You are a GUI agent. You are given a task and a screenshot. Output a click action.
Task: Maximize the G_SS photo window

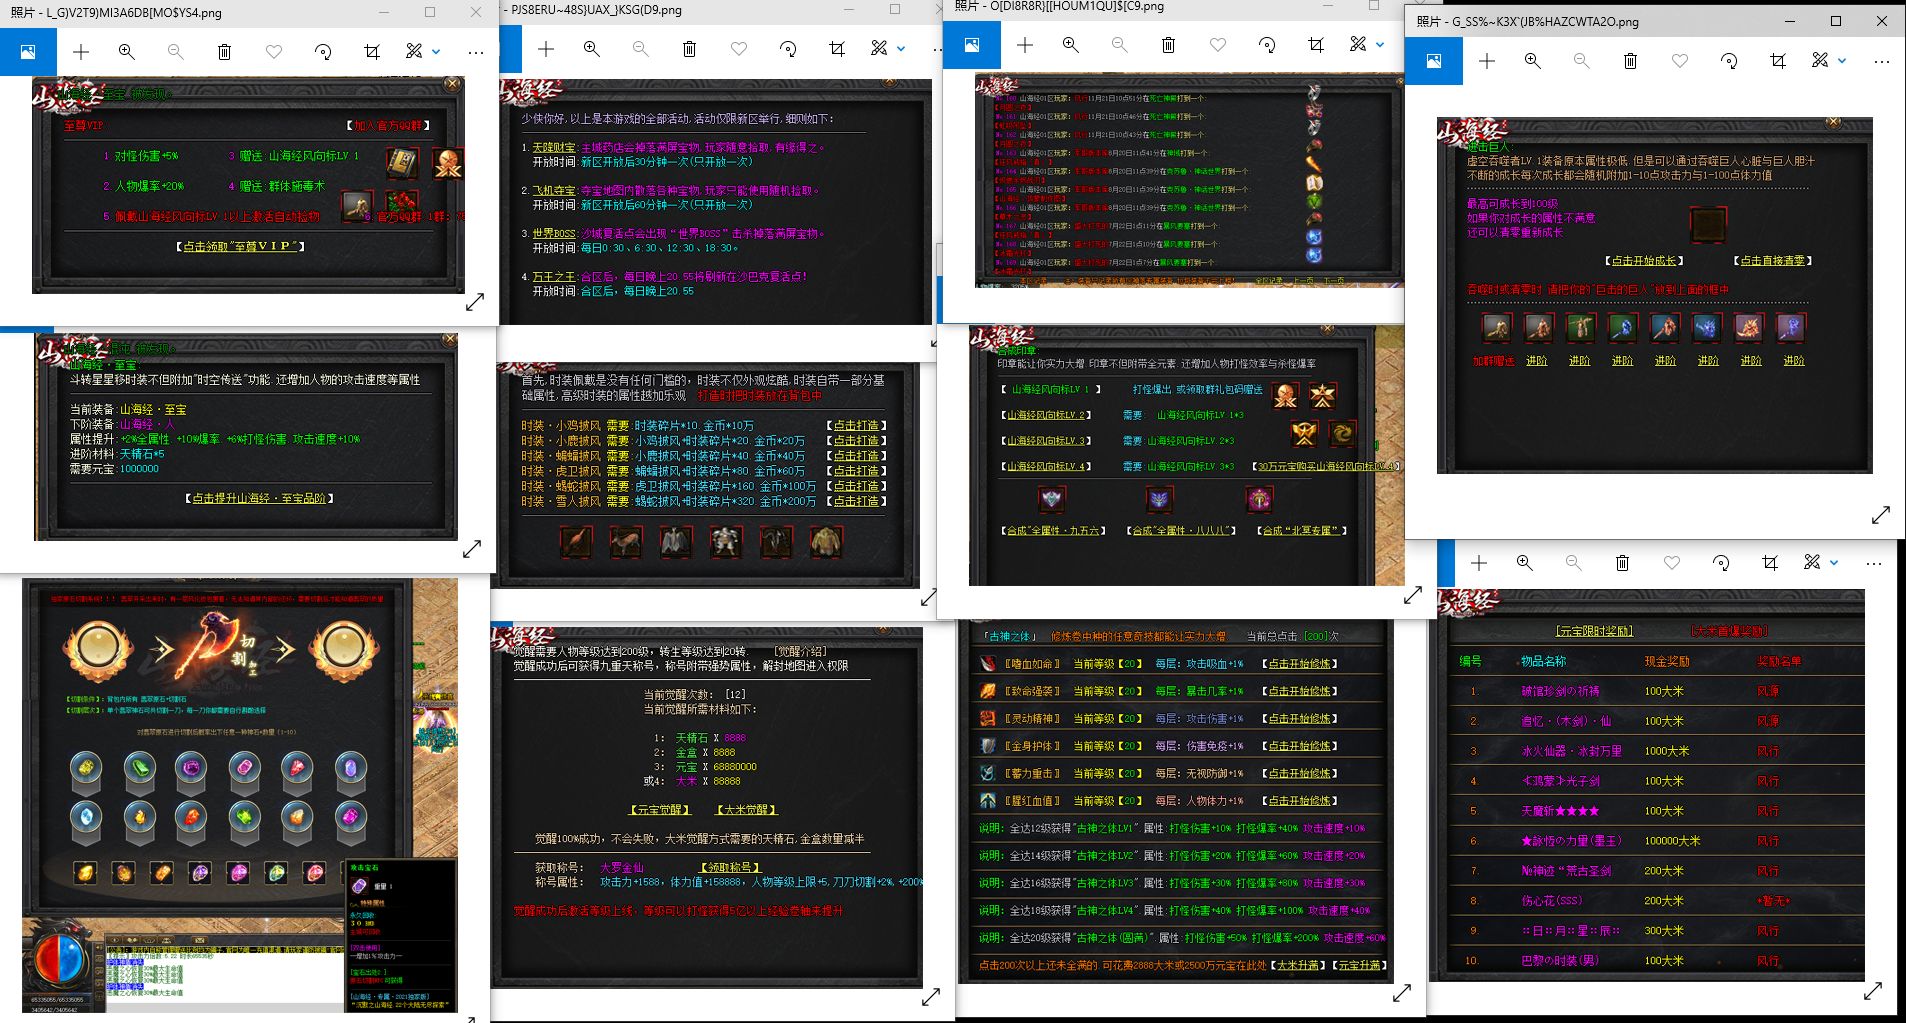click(1836, 21)
